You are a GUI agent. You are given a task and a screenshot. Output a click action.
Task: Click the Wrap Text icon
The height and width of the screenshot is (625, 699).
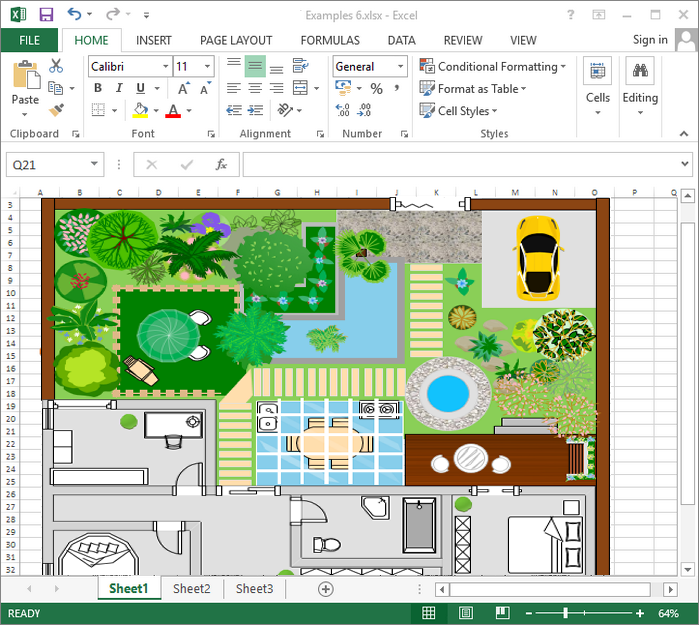pyautogui.click(x=300, y=66)
